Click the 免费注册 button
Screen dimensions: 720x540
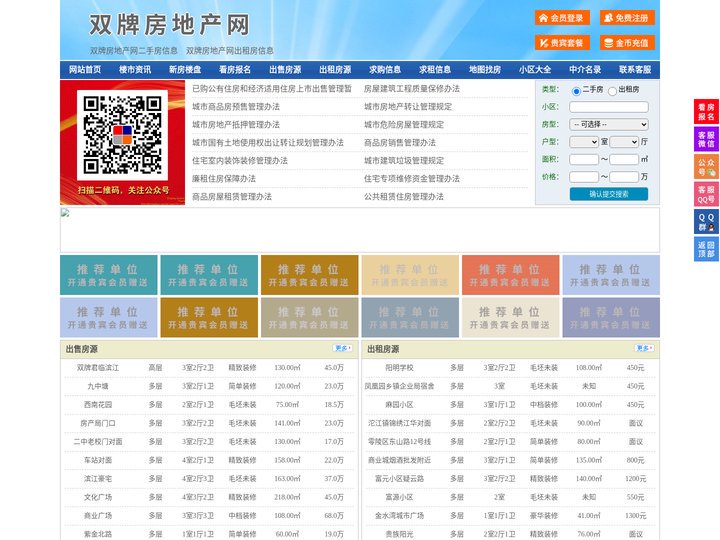coord(627,18)
